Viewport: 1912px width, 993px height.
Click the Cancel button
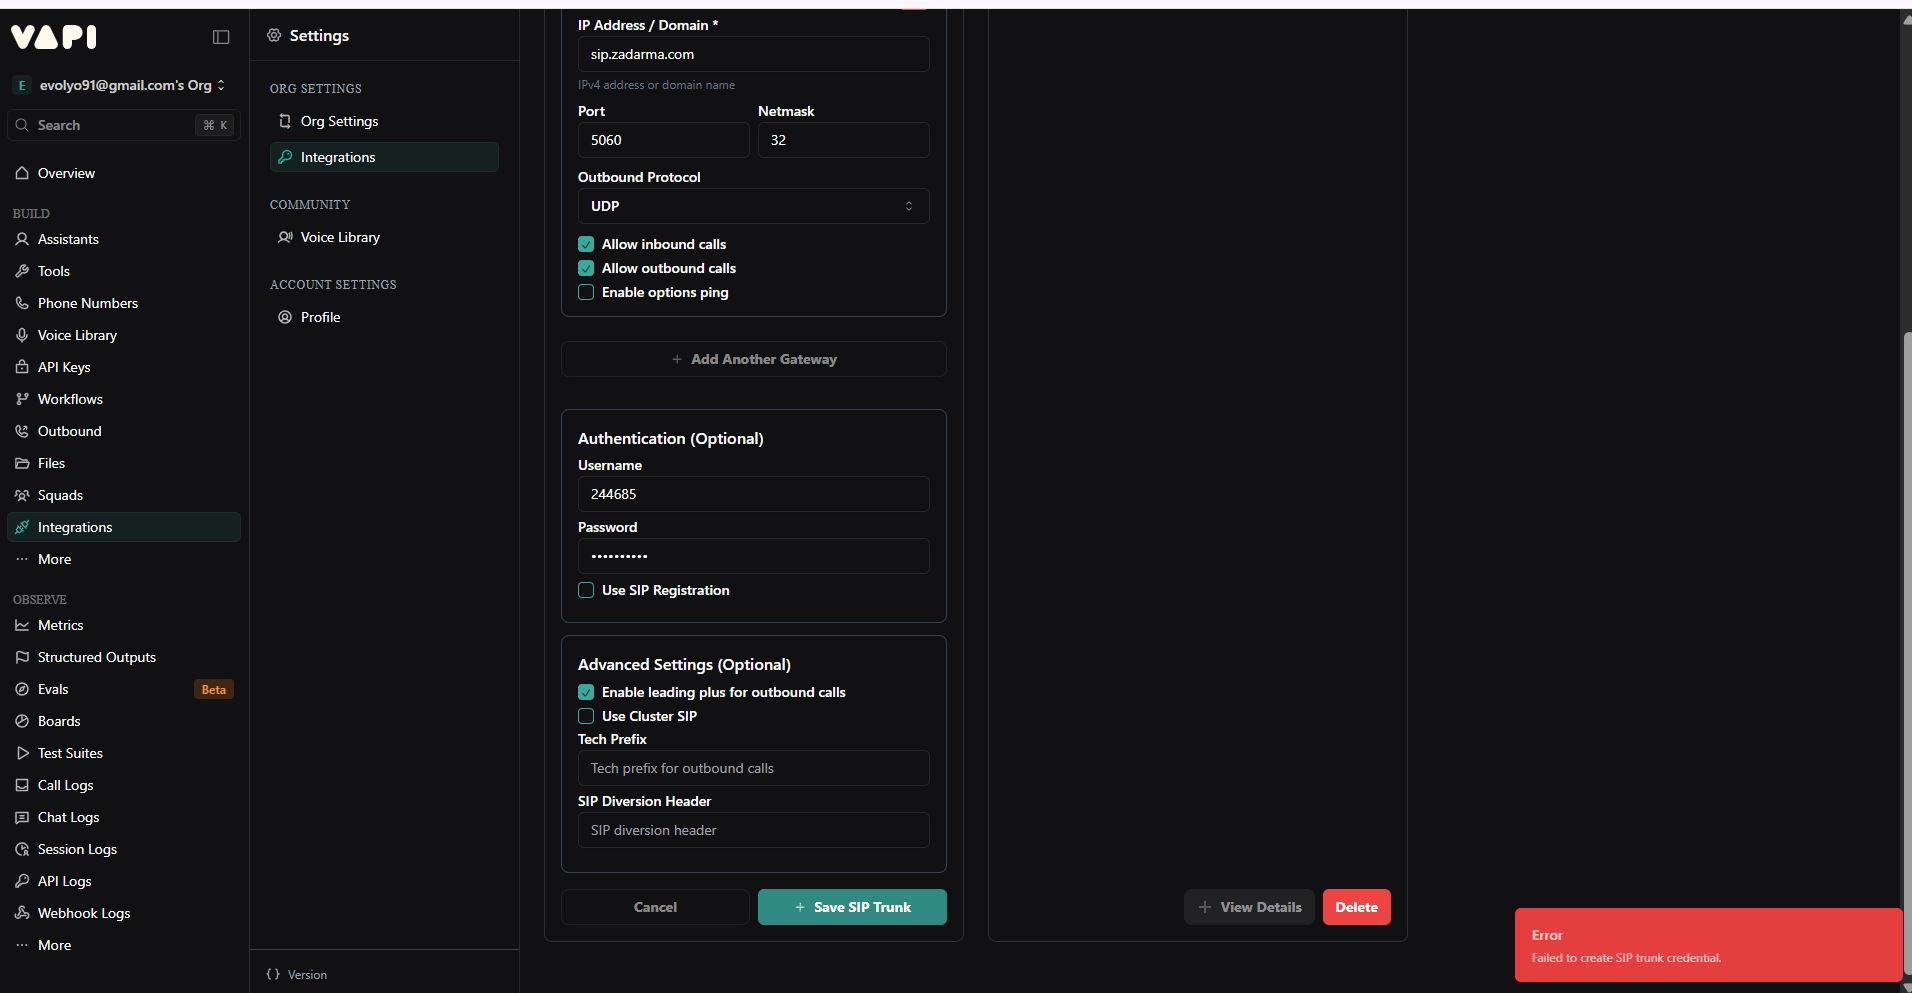coord(655,907)
